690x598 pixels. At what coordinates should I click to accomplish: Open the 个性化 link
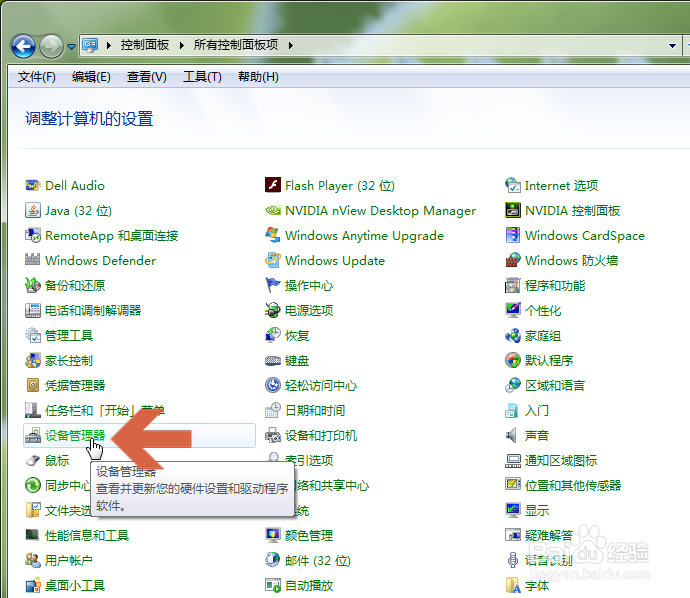[543, 311]
